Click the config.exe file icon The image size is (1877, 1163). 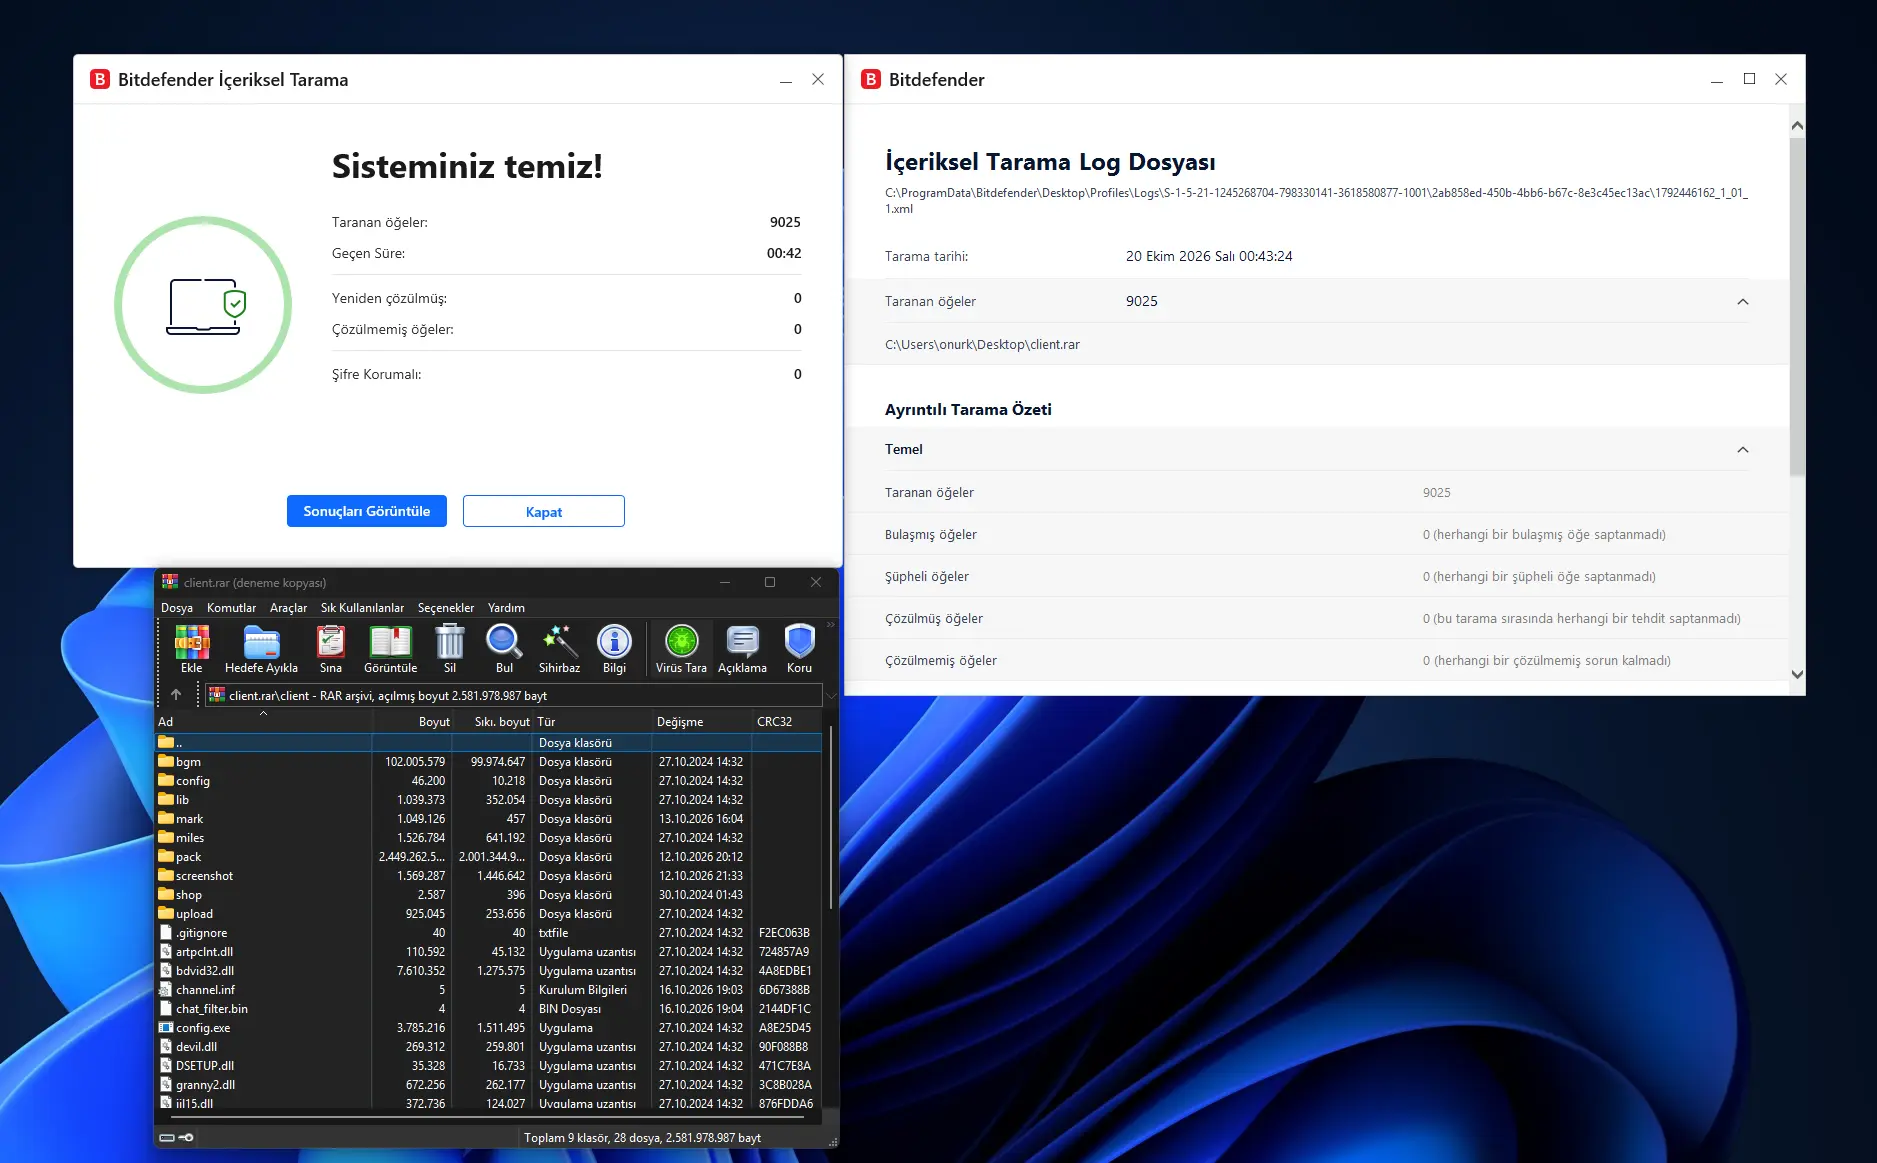point(166,1028)
